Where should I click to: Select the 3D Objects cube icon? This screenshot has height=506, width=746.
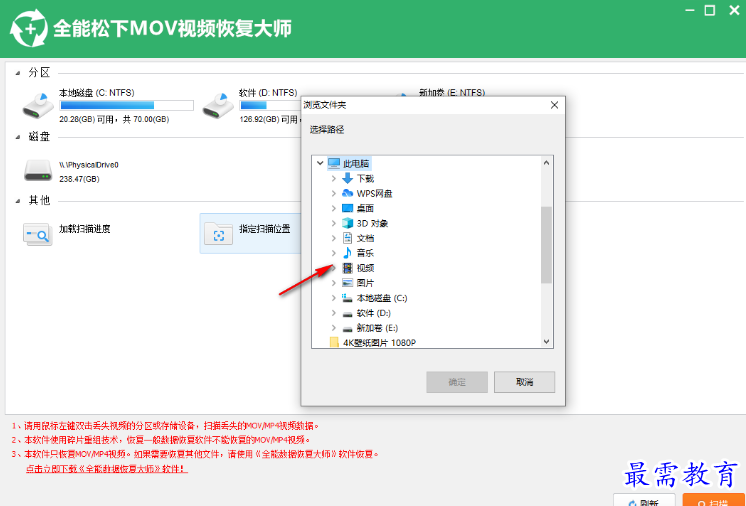point(347,223)
